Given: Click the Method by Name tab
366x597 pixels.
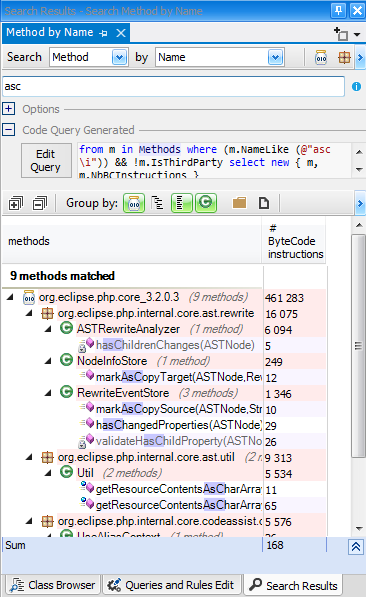Looking at the screenshot, I should [x=50, y=32].
